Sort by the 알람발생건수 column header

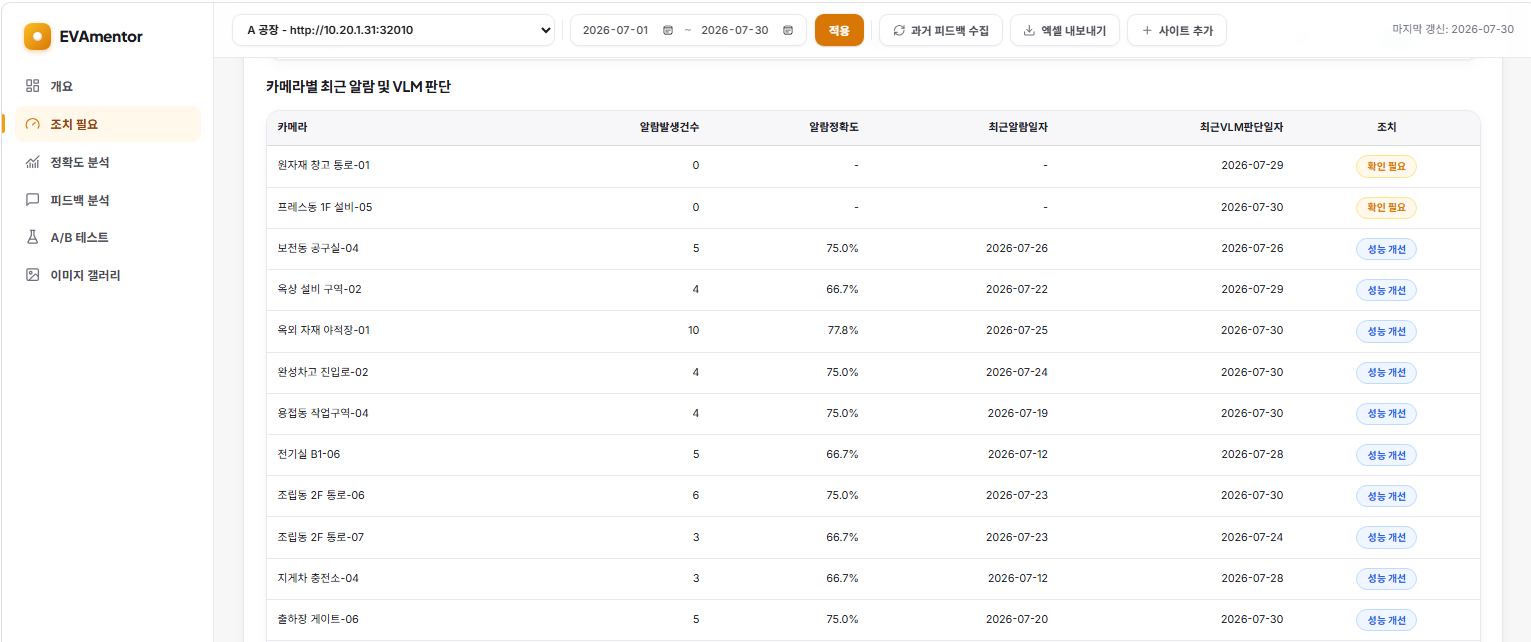(669, 128)
